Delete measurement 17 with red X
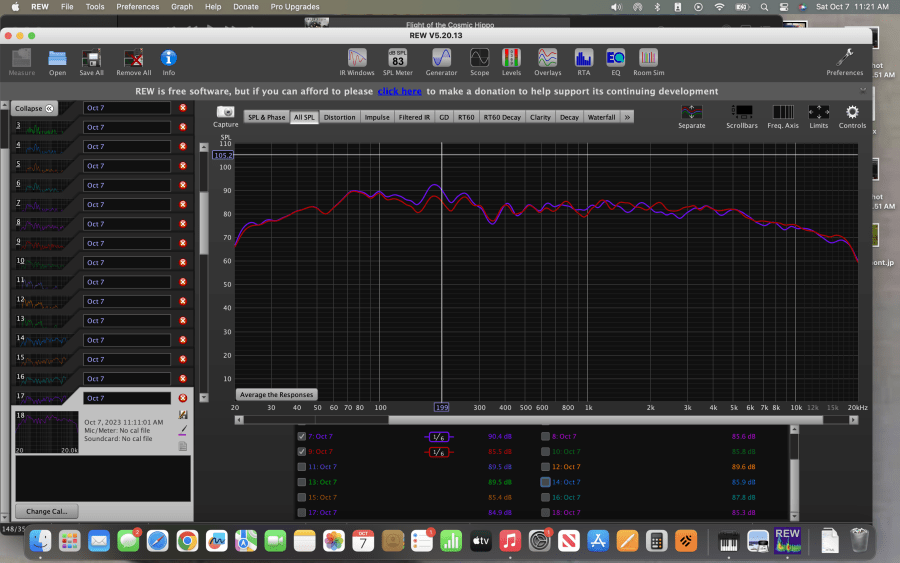This screenshot has width=900, height=563. point(183,398)
